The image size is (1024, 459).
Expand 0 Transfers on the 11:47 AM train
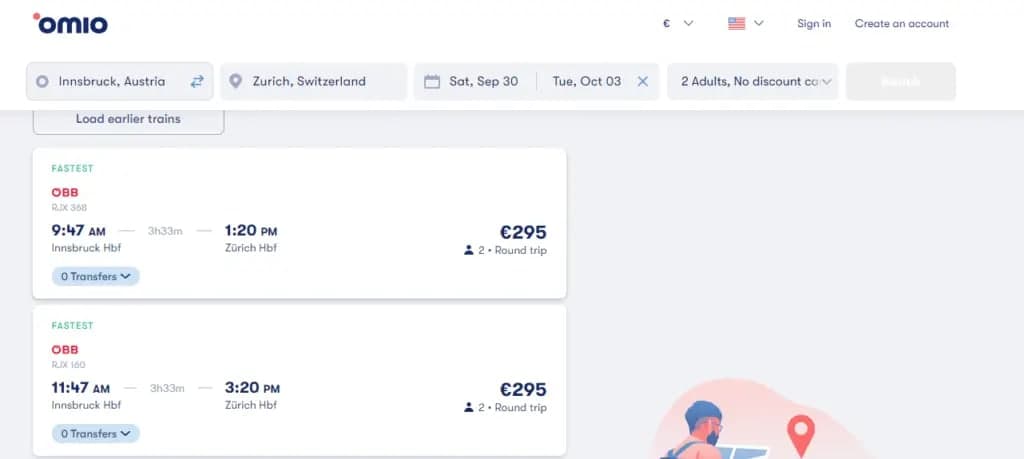[x=96, y=433]
